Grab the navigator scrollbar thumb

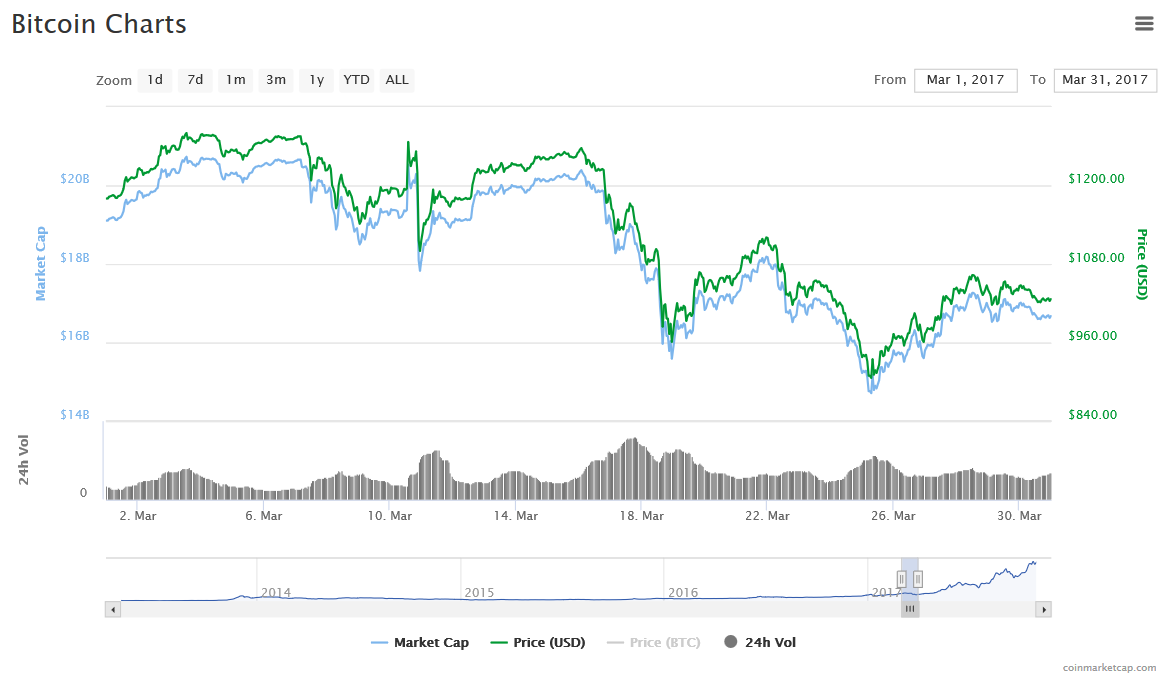pos(909,610)
